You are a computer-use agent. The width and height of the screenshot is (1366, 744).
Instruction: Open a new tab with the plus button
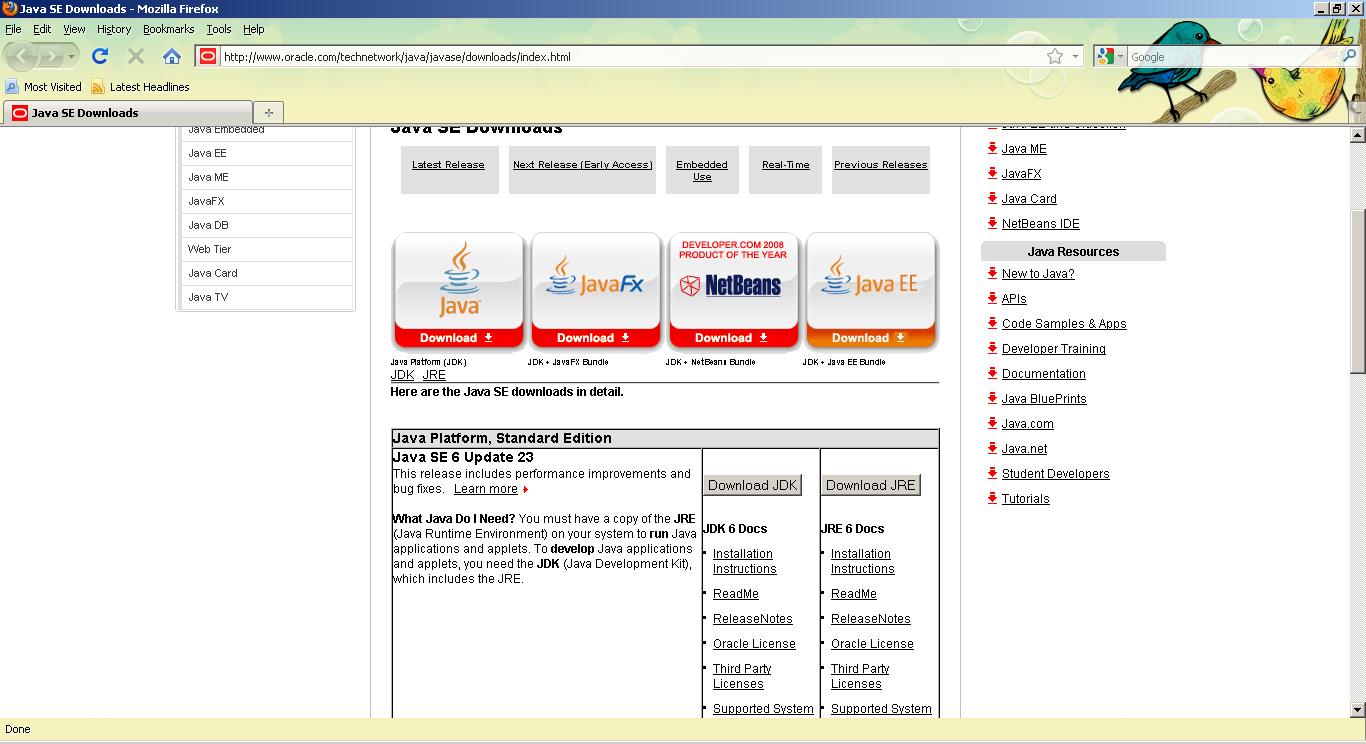pos(268,112)
